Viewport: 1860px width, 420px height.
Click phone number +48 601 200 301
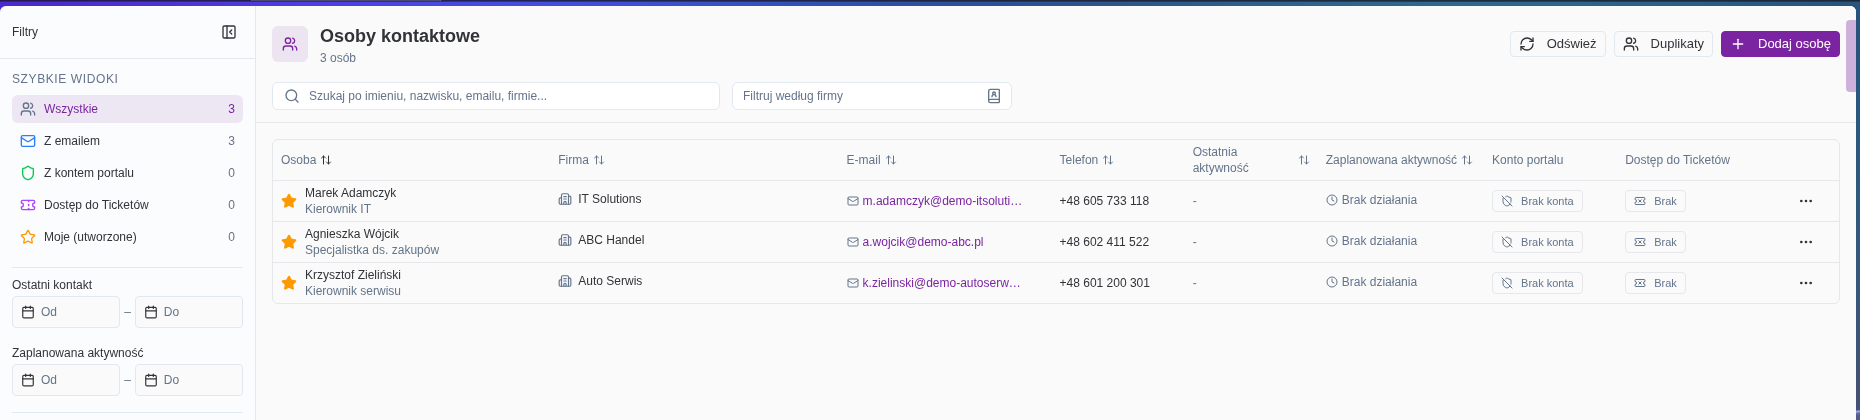tap(1104, 283)
